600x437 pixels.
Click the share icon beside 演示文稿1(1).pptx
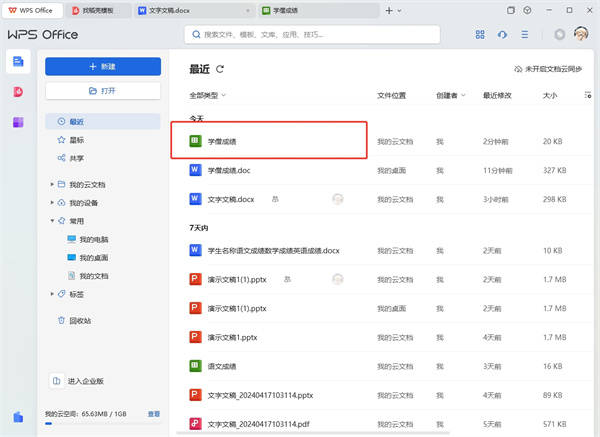tap(287, 279)
